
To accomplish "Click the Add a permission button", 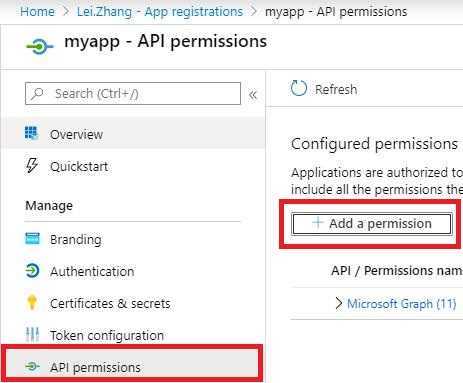I will tap(371, 224).
